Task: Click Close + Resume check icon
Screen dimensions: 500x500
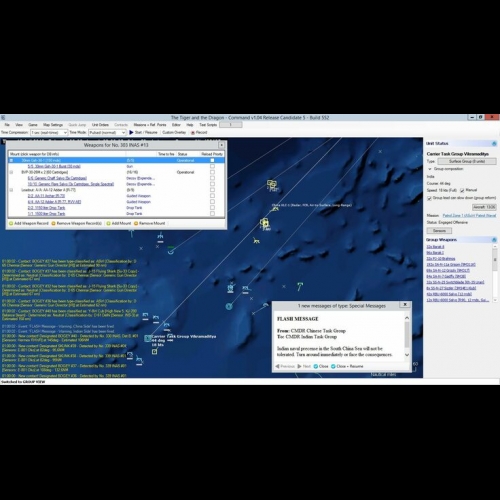Action: (333, 366)
